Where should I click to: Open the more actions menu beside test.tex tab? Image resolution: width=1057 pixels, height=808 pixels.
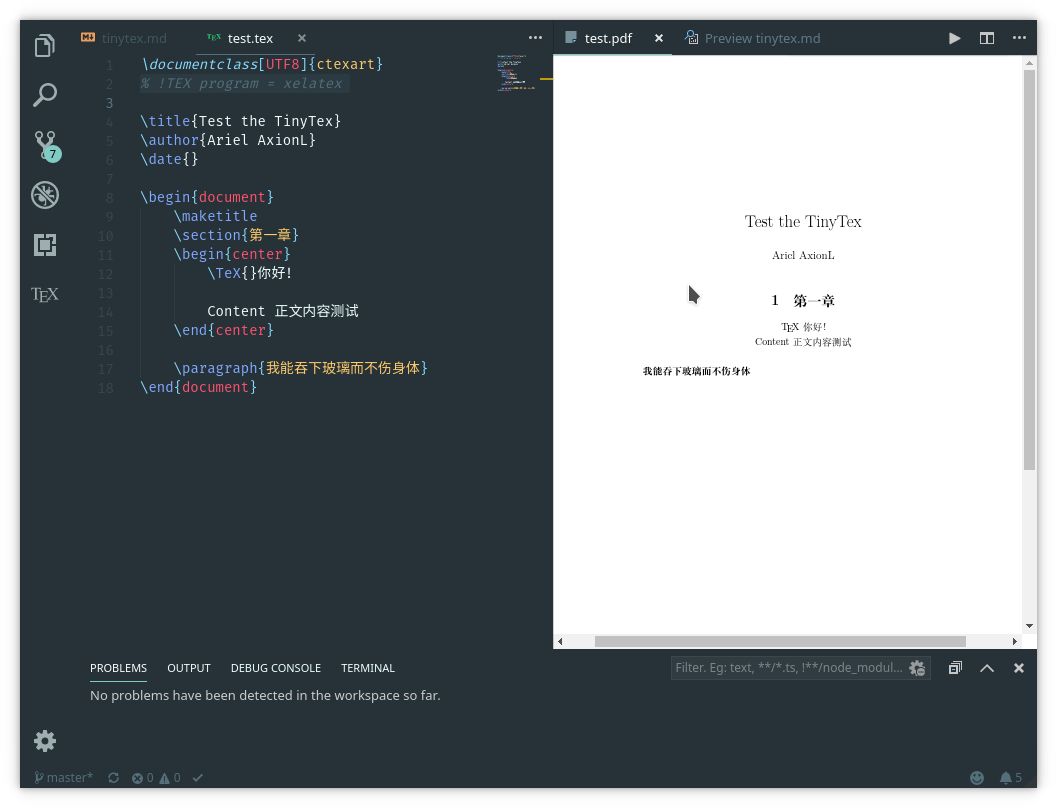point(535,37)
